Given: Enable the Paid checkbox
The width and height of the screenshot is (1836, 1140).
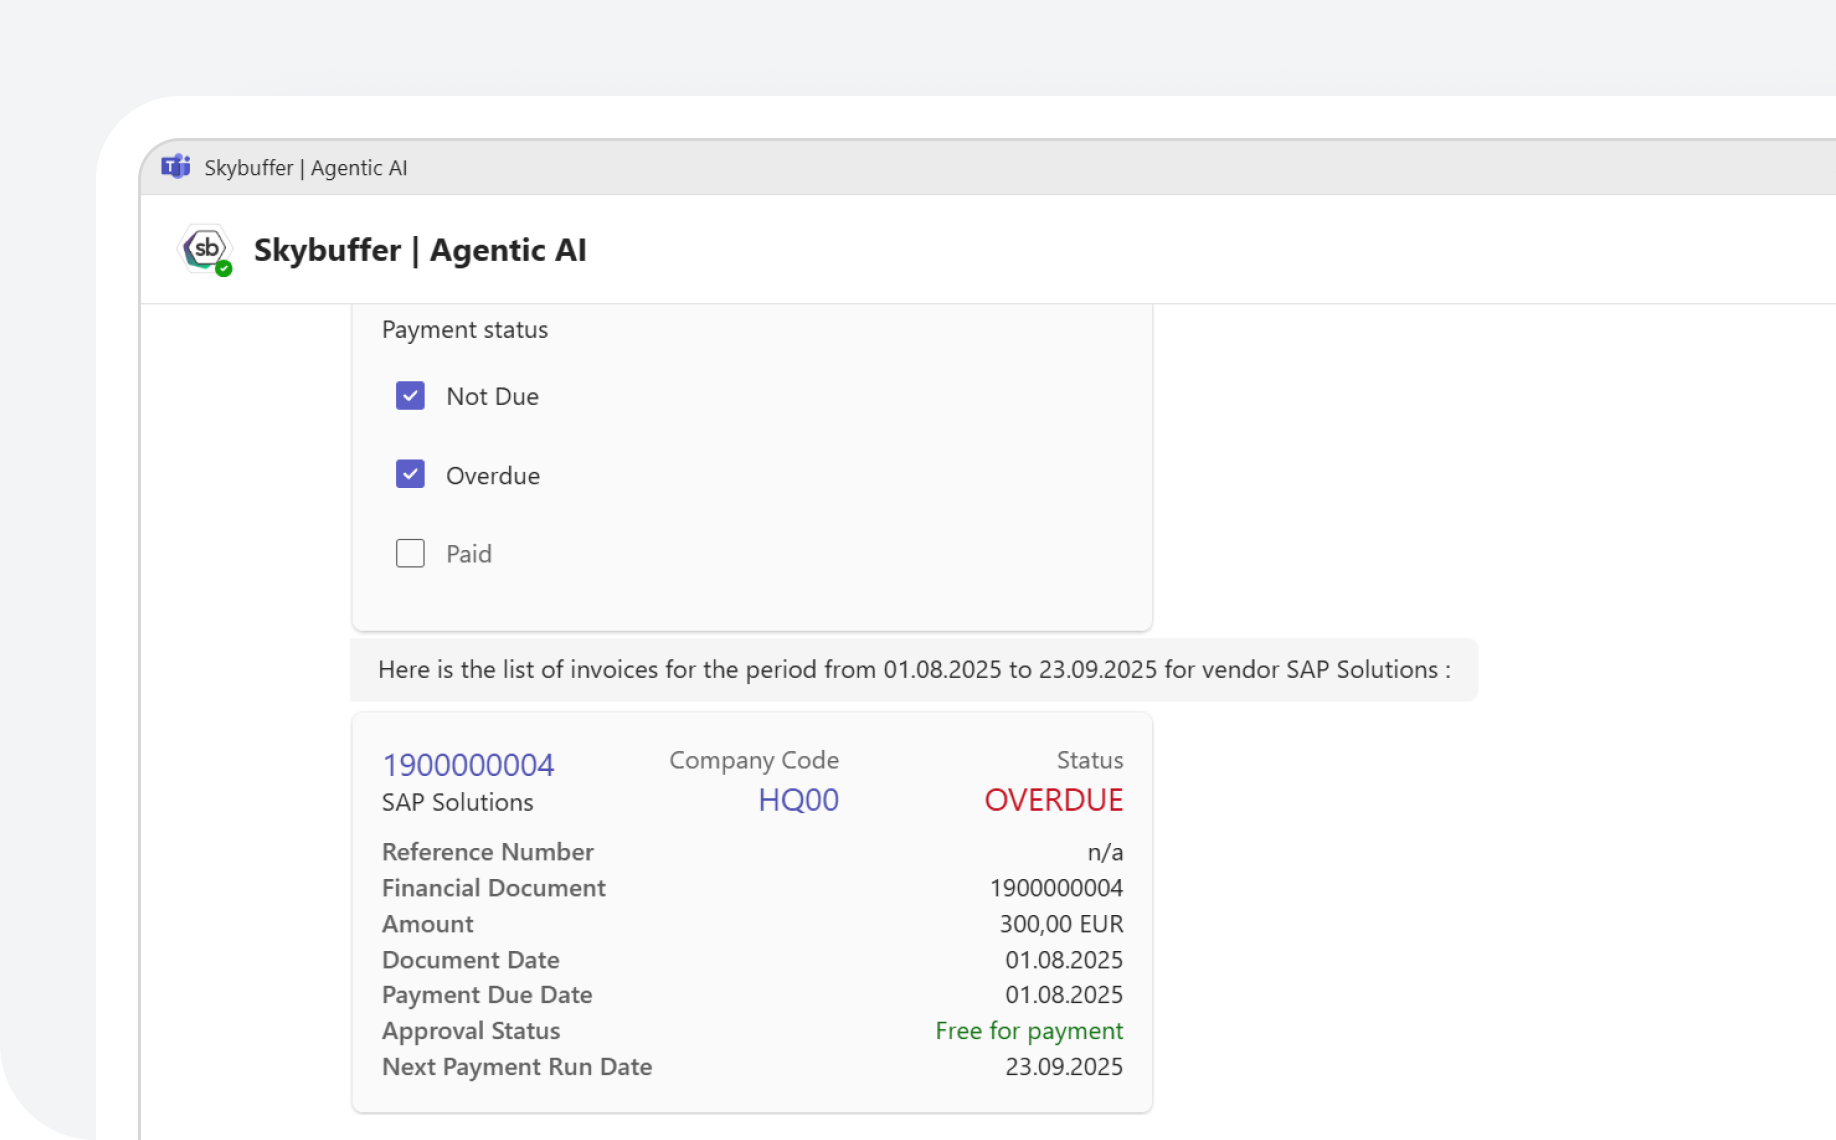Looking at the screenshot, I should click(410, 553).
